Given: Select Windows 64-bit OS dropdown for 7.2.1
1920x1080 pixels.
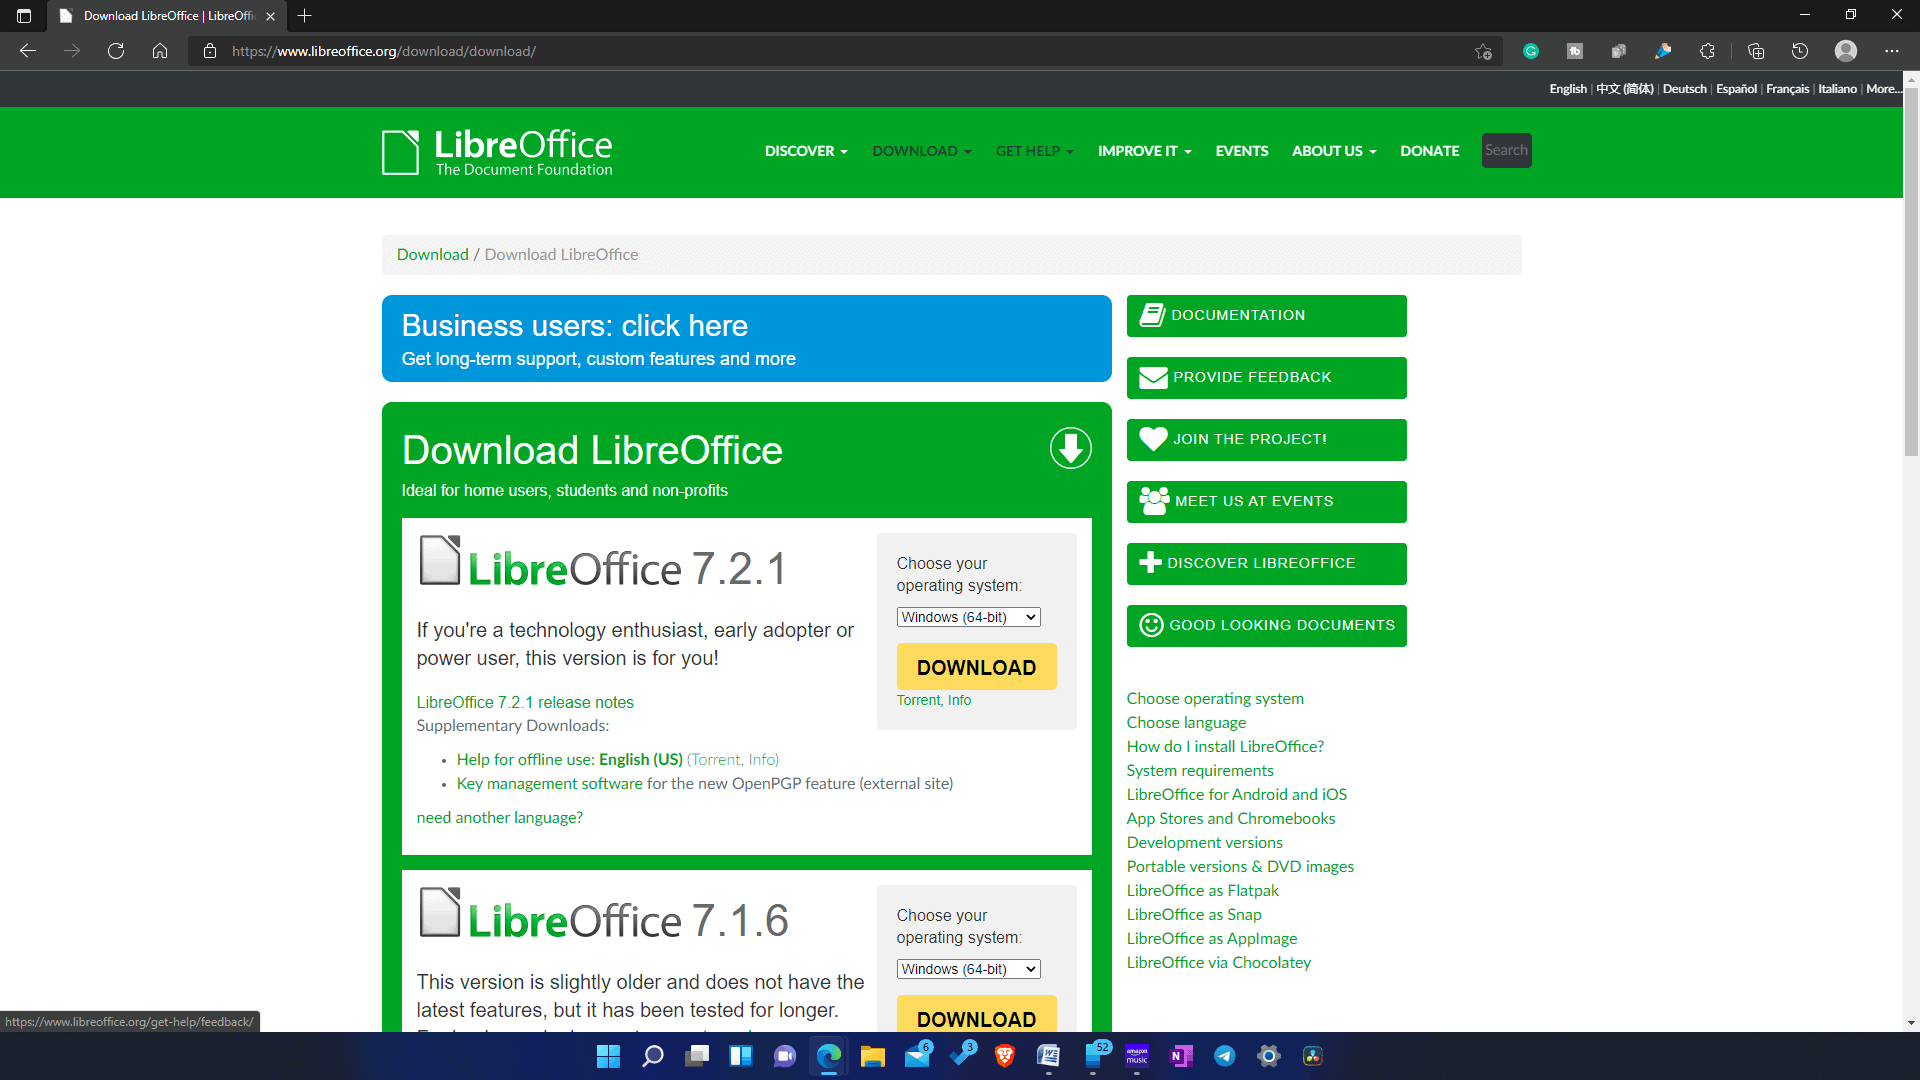Looking at the screenshot, I should coord(969,617).
